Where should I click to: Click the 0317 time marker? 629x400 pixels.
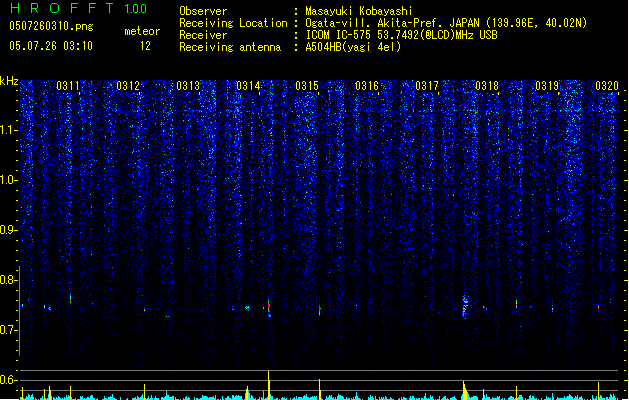tap(427, 86)
